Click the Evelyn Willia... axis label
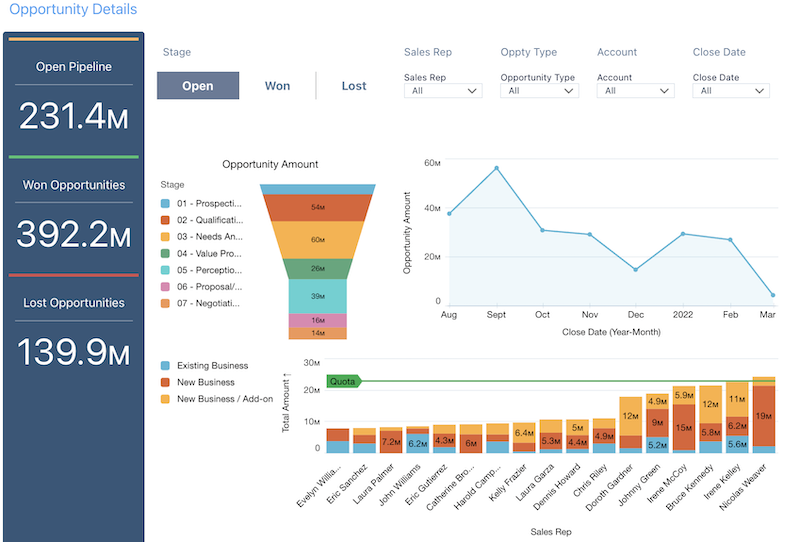Screen dimensions: 800x542 click(x=318, y=486)
